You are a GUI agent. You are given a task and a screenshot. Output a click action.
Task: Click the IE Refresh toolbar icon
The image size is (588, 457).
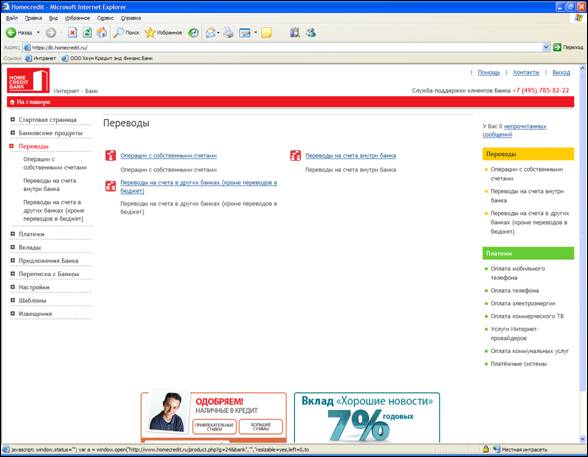tap(87, 33)
